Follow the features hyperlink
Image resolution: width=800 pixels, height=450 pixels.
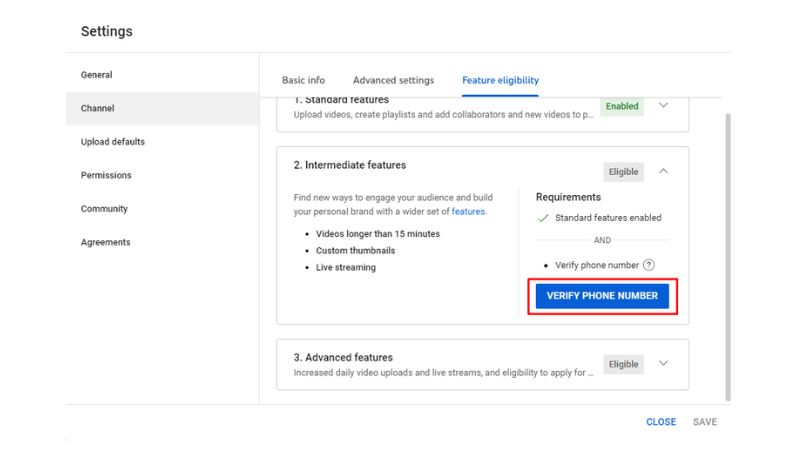point(468,211)
